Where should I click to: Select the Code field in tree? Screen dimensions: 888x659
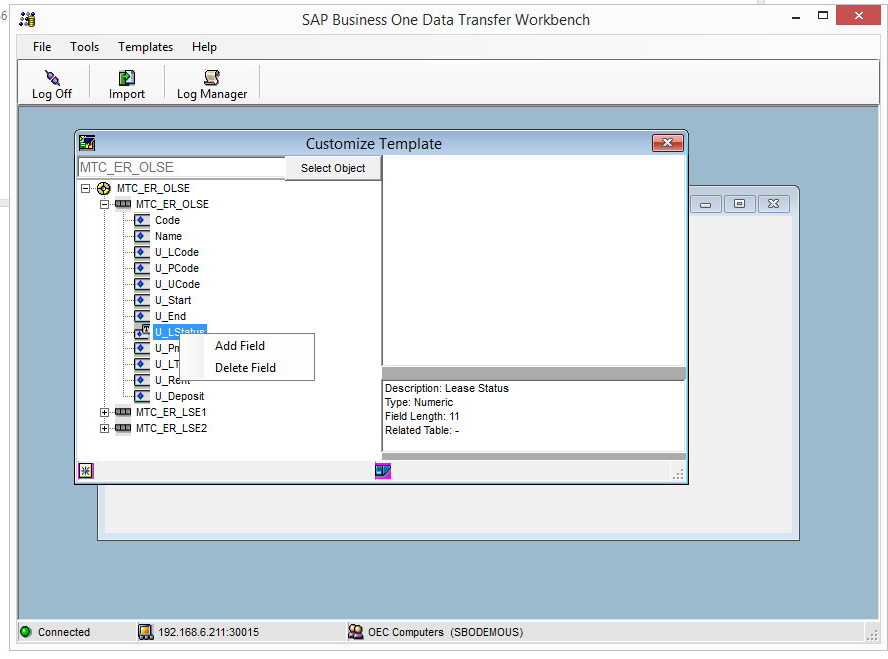(168, 220)
